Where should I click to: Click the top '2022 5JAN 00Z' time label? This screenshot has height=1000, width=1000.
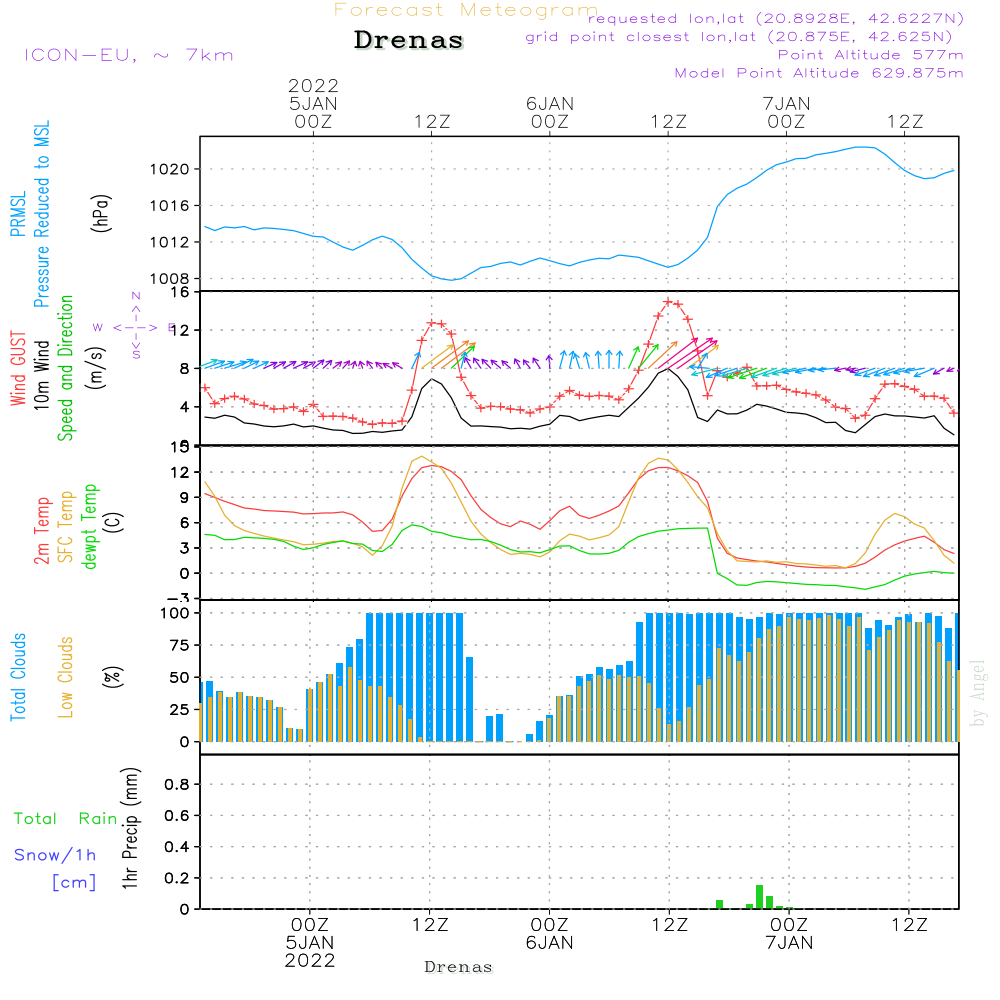click(313, 104)
